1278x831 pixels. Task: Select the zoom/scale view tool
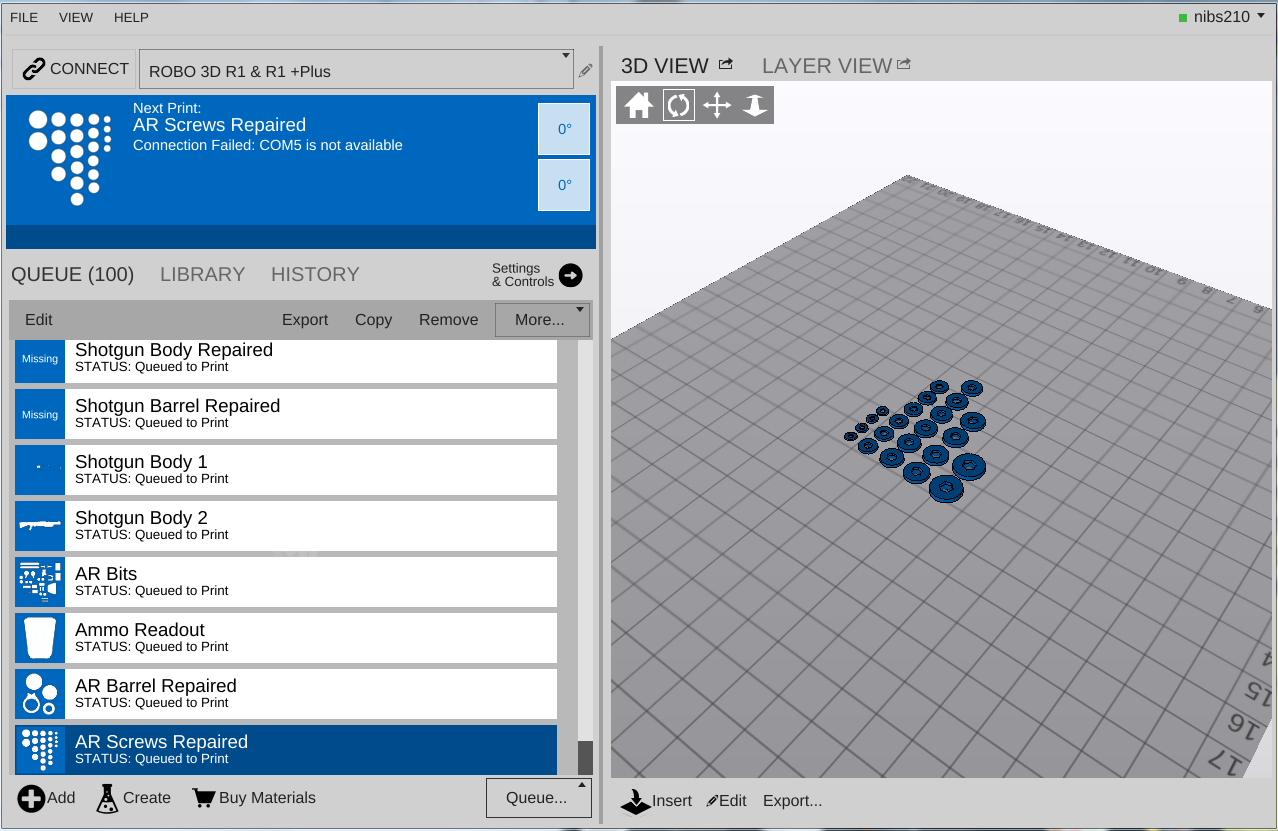pyautogui.click(x=754, y=105)
